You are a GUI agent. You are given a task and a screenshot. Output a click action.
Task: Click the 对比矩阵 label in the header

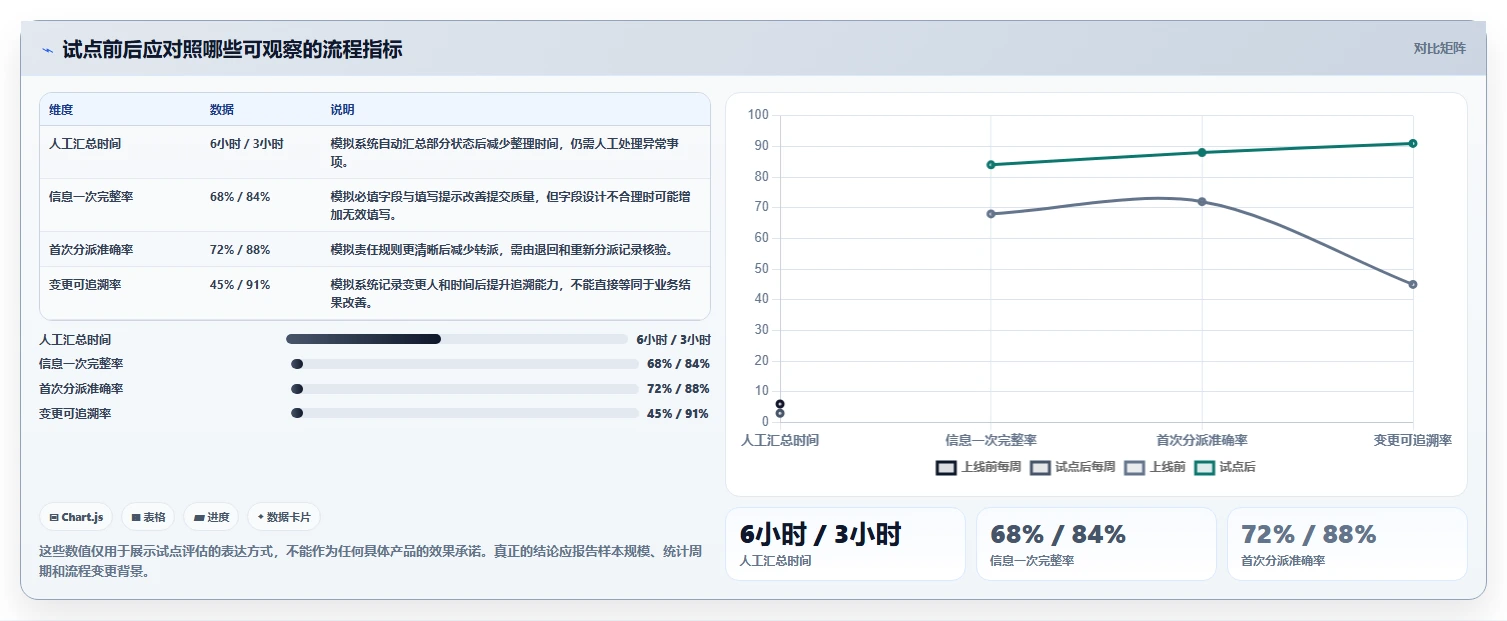1440,48
